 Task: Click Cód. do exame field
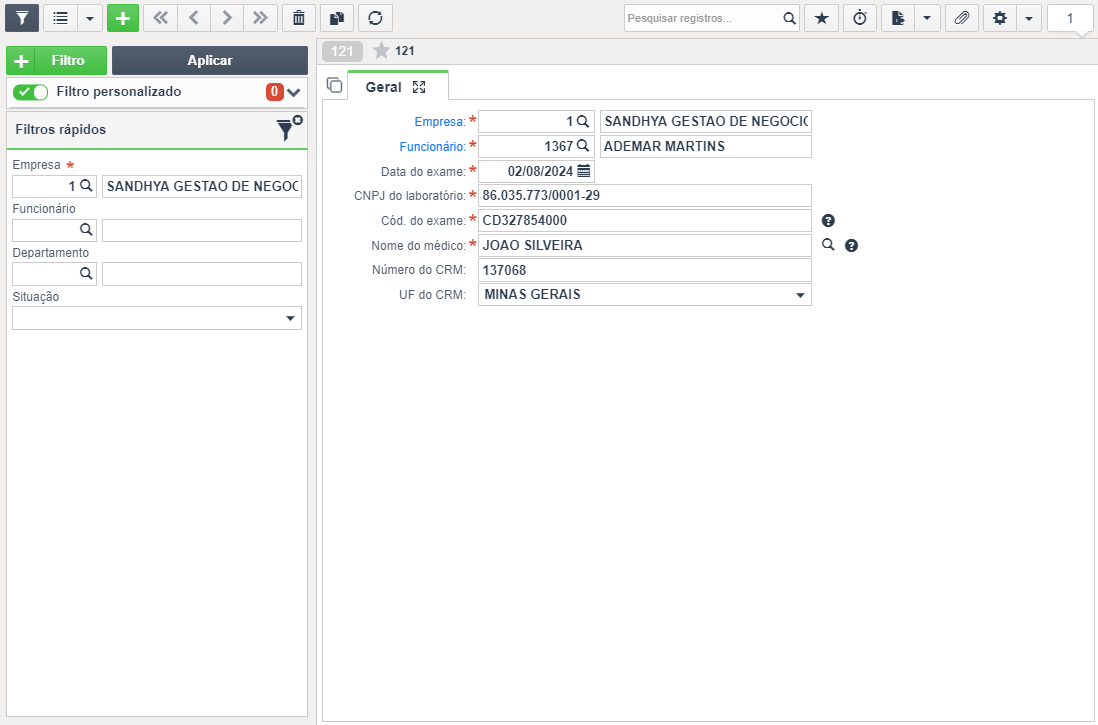pyautogui.click(x=644, y=221)
